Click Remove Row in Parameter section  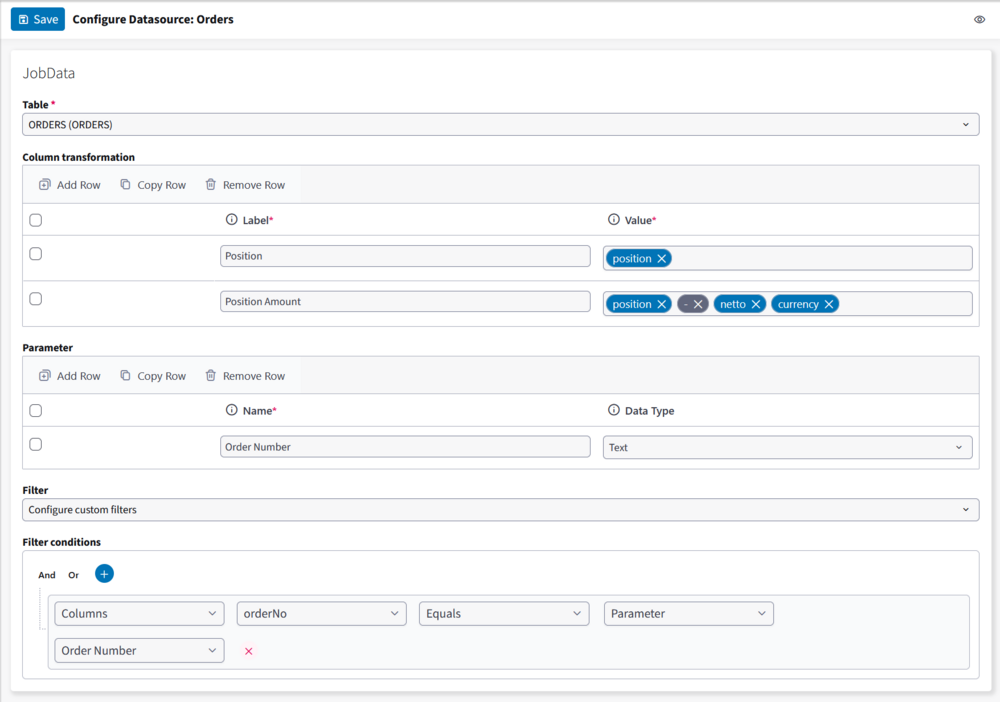tap(245, 376)
